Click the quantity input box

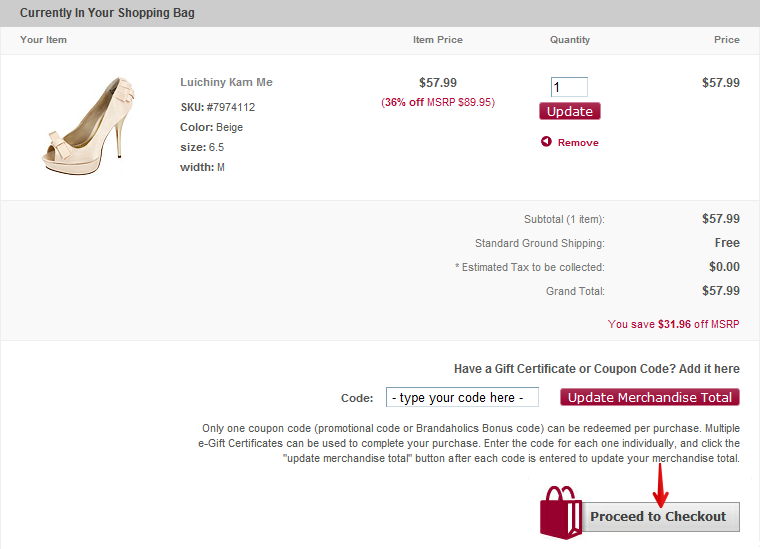click(569, 87)
